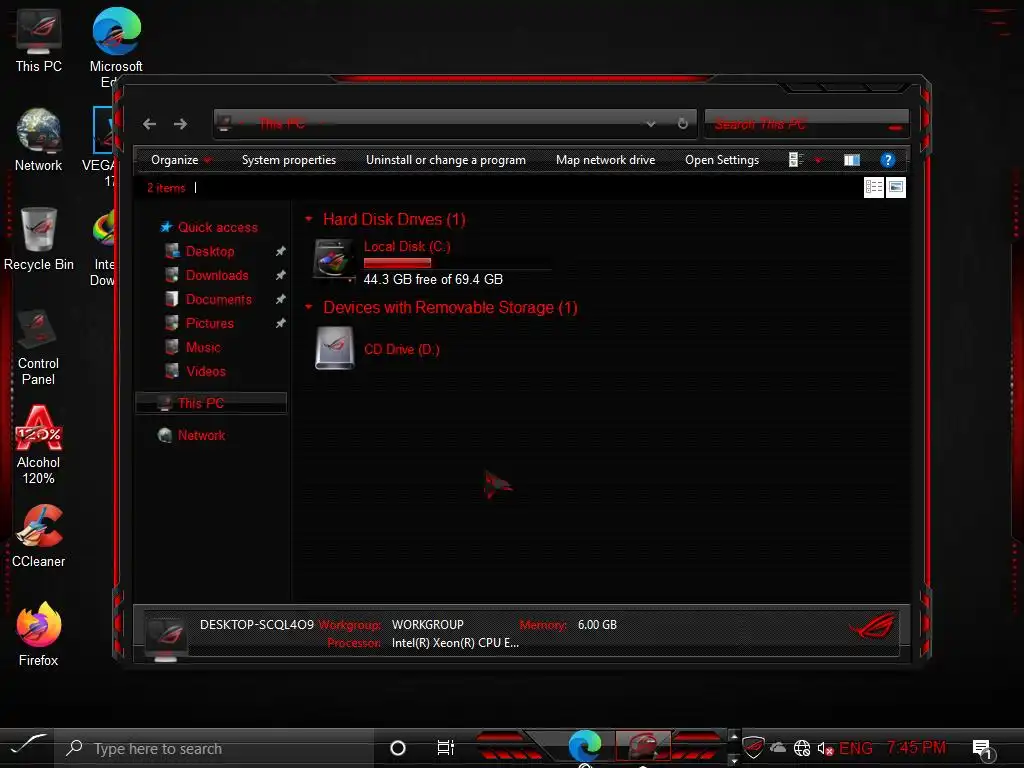Viewport: 1024px width, 768px height.
Task: Open the OneDrive cloud tray icon
Action: 778,748
